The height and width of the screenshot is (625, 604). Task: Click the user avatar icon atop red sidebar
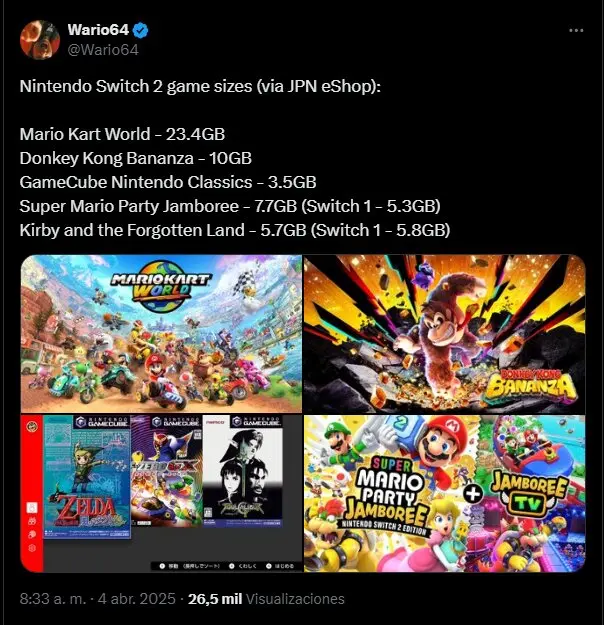(32, 426)
